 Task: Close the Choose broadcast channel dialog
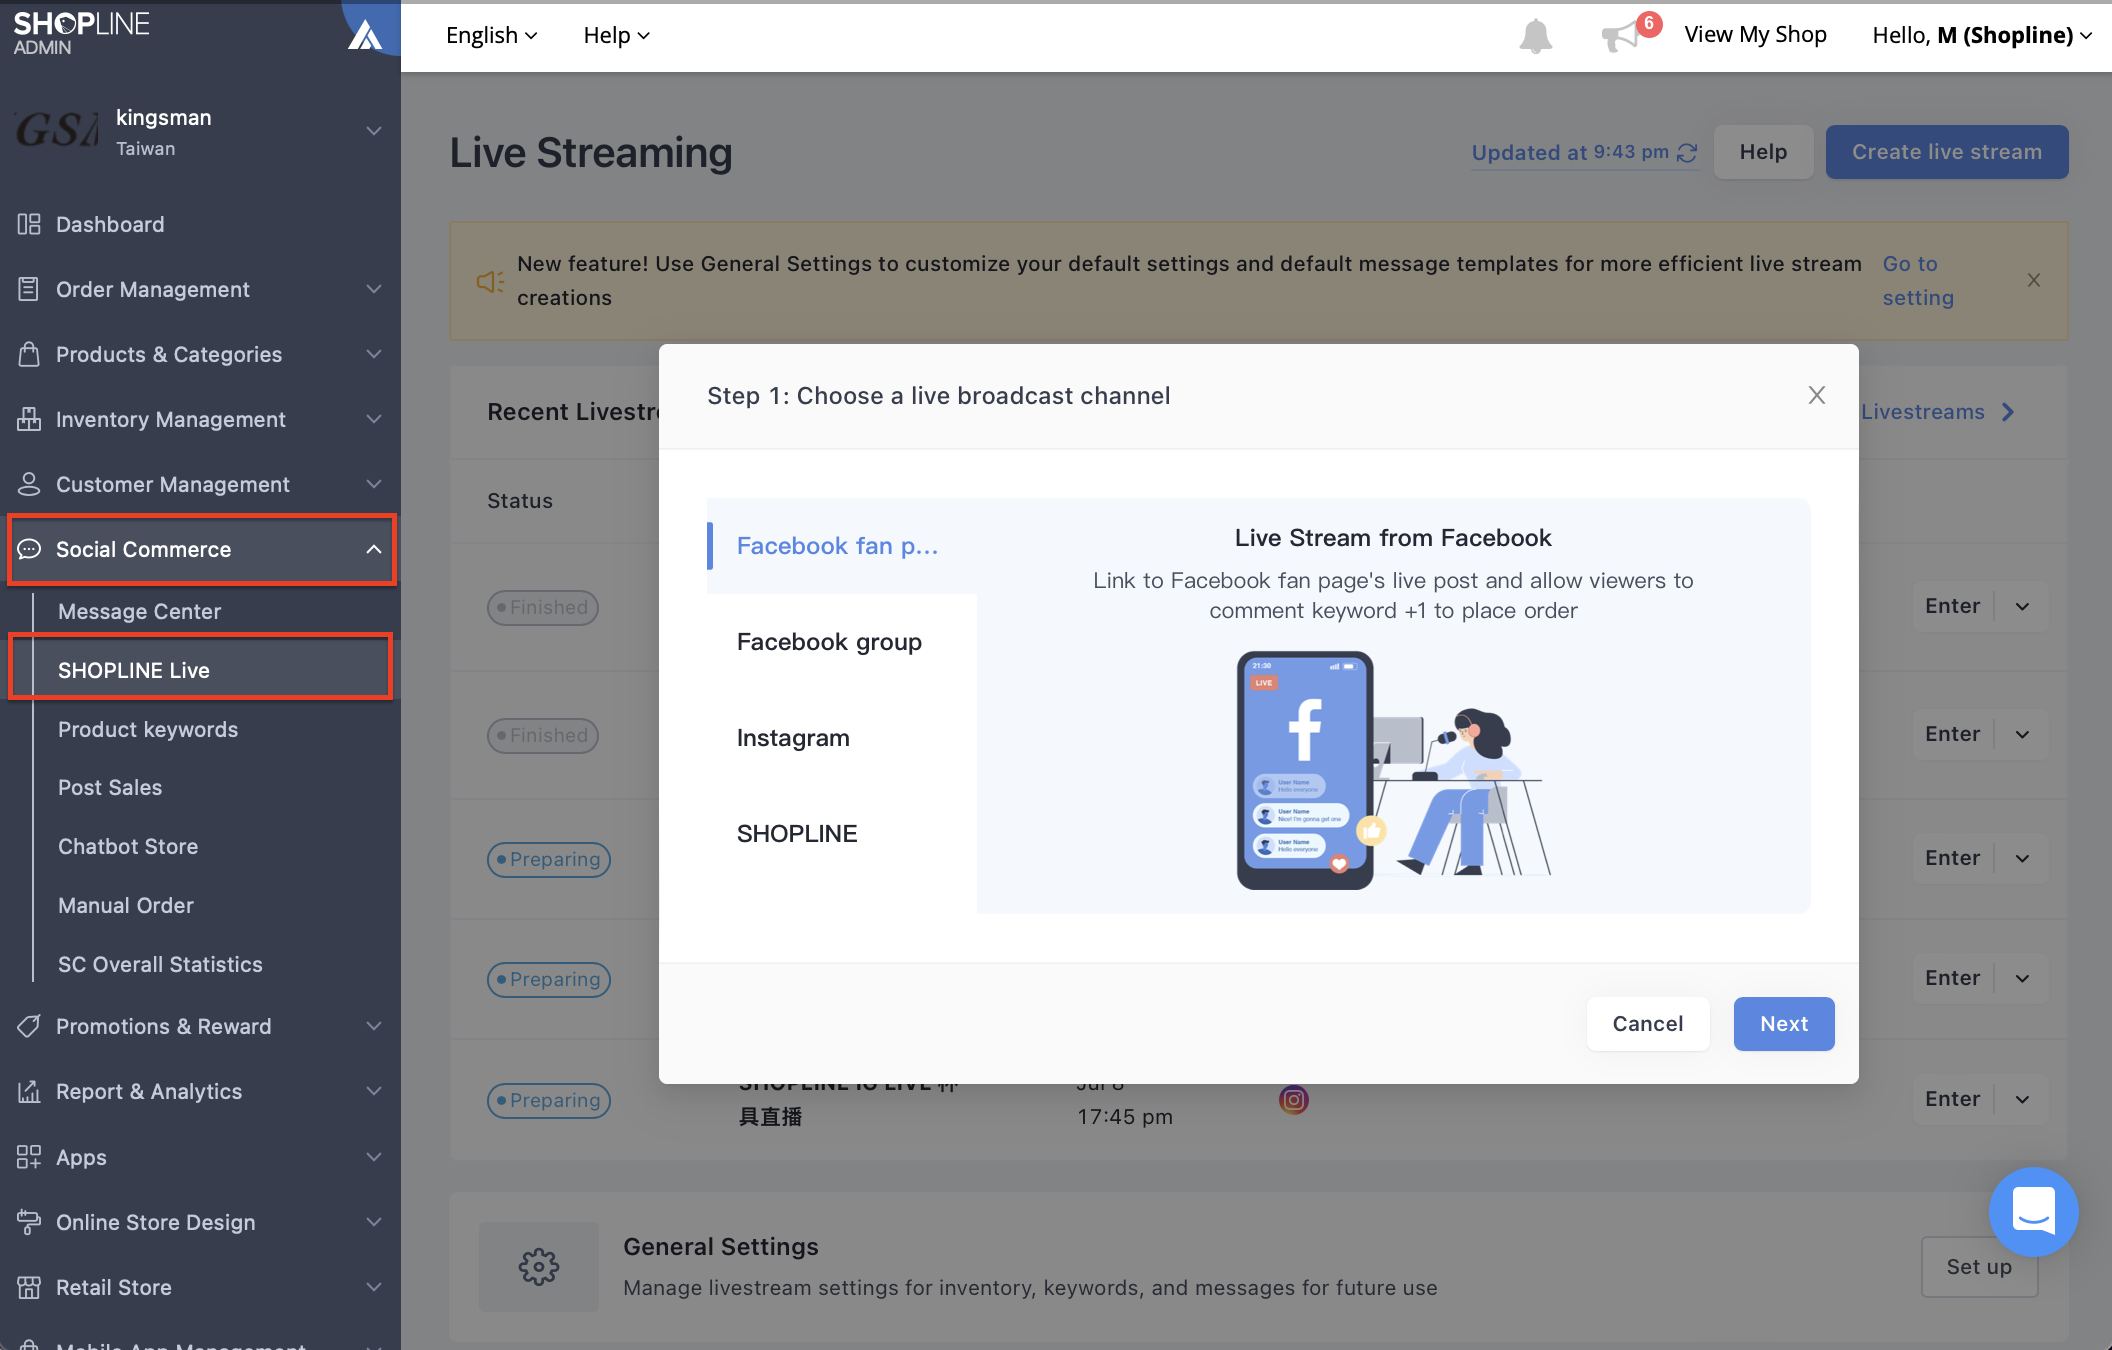(1817, 395)
